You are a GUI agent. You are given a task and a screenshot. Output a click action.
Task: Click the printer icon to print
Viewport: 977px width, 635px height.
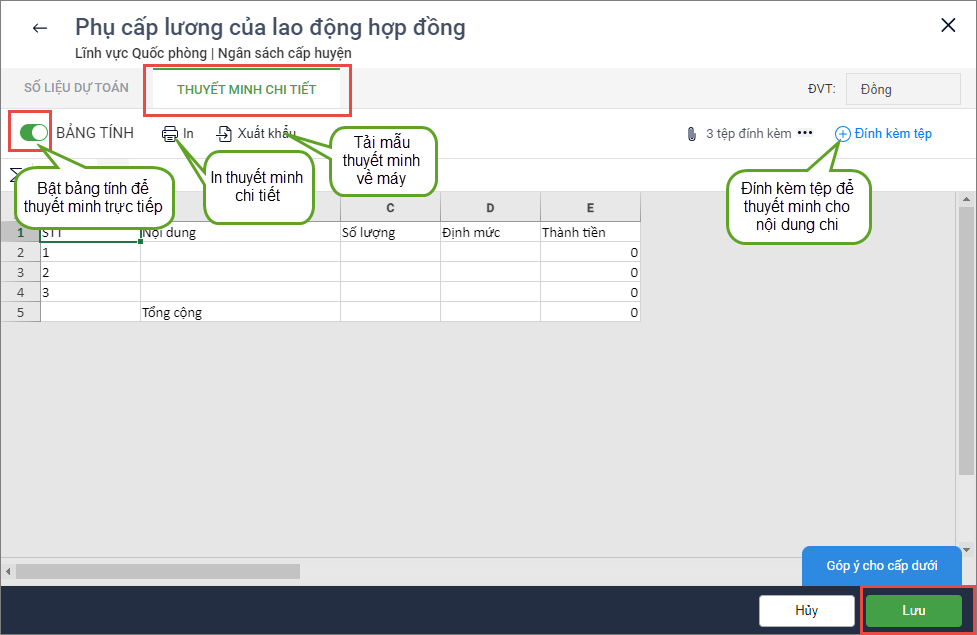click(170, 134)
